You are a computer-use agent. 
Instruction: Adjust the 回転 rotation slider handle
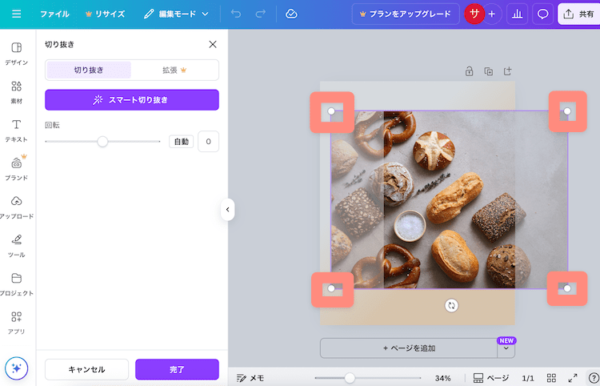pyautogui.click(x=102, y=142)
